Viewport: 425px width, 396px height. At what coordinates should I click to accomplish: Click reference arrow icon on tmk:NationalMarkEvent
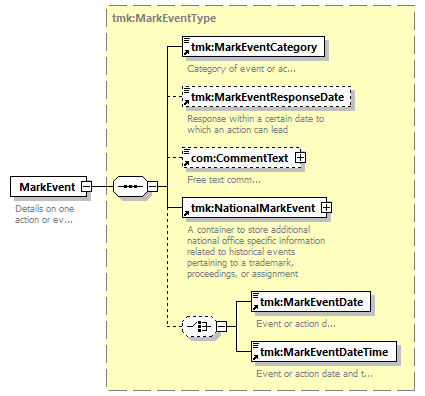pyautogui.click(x=186, y=213)
